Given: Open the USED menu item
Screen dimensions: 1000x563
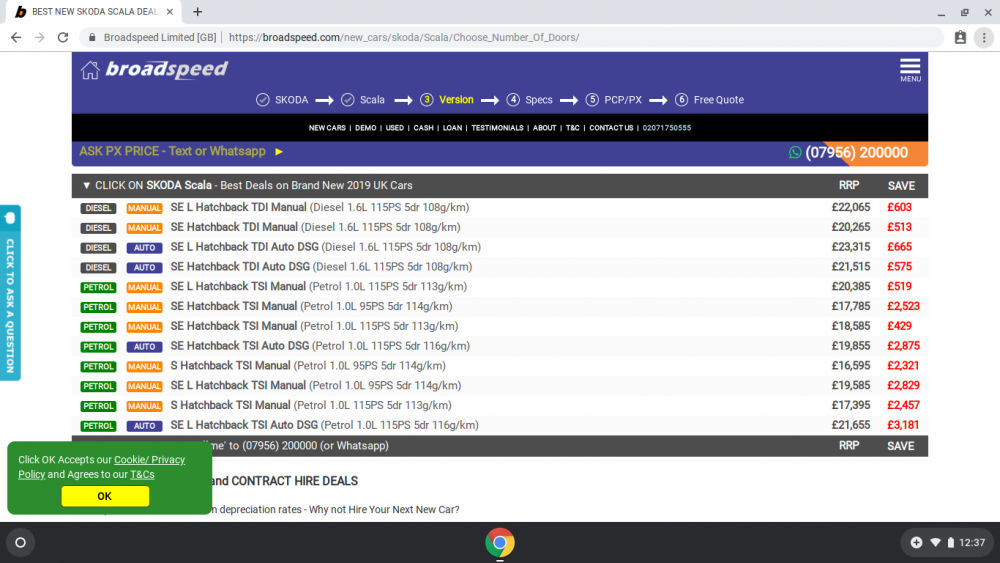Looking at the screenshot, I should [395, 128].
